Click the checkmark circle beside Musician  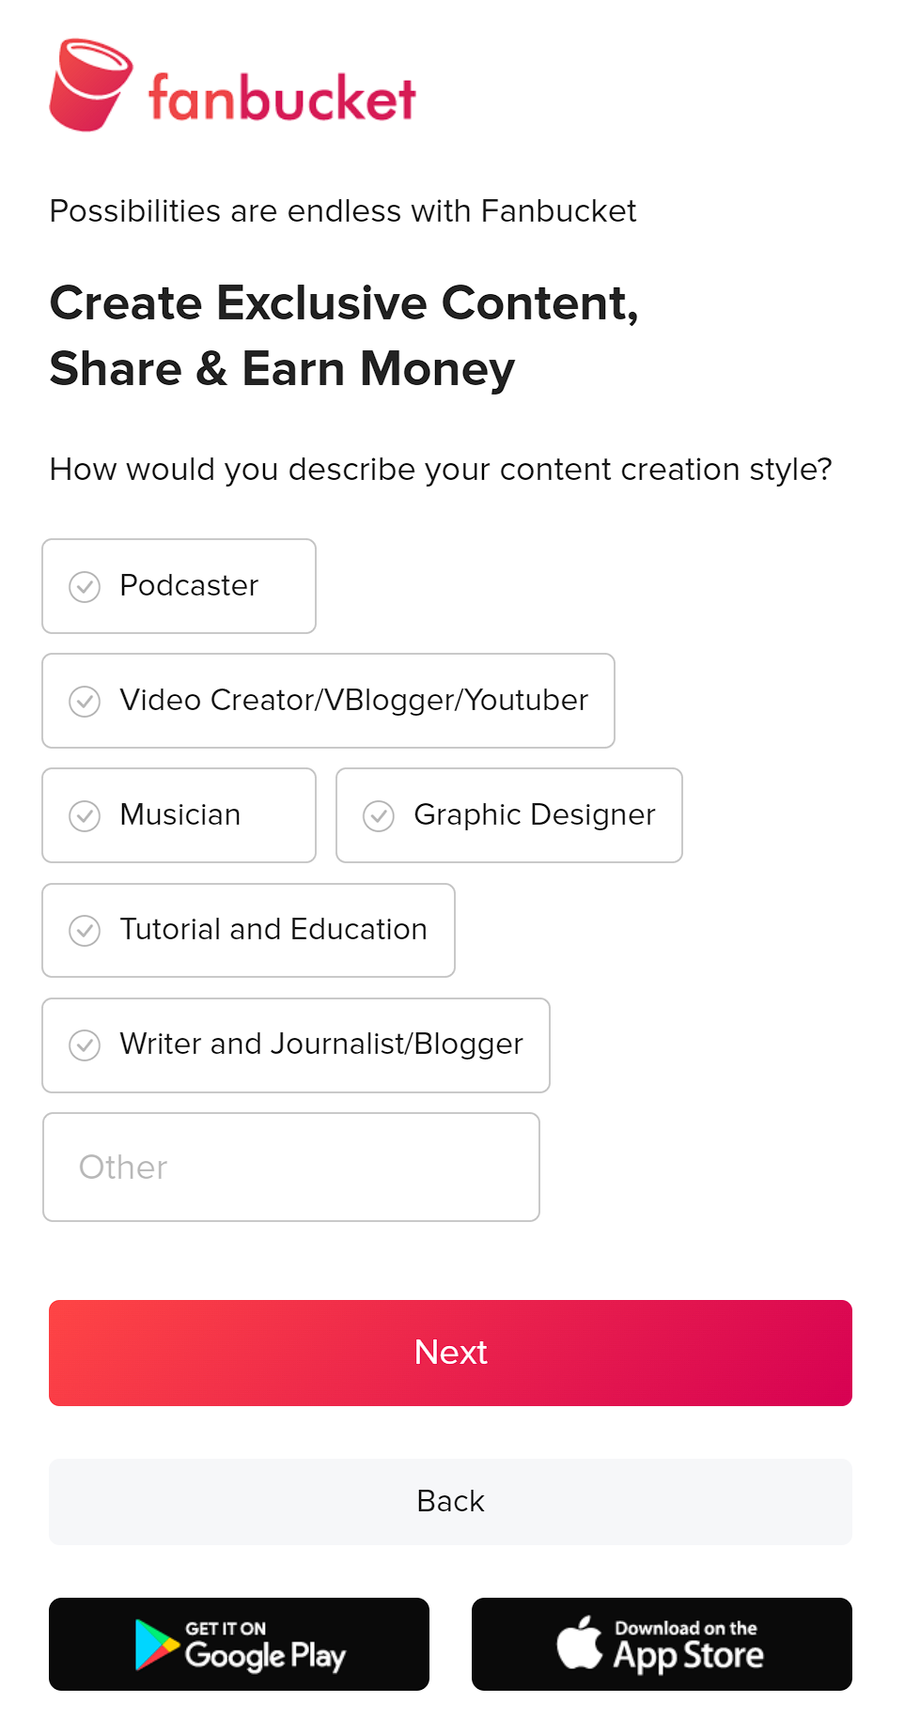85,816
